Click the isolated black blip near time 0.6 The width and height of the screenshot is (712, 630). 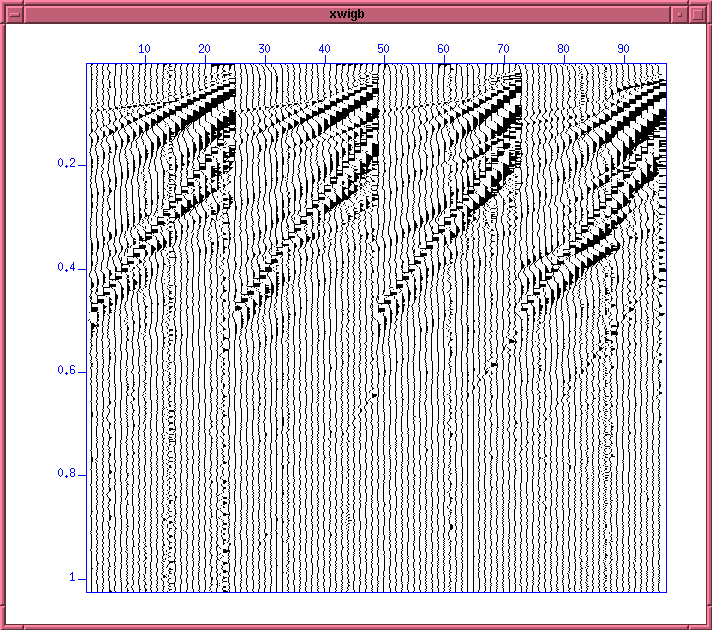tap(493, 367)
